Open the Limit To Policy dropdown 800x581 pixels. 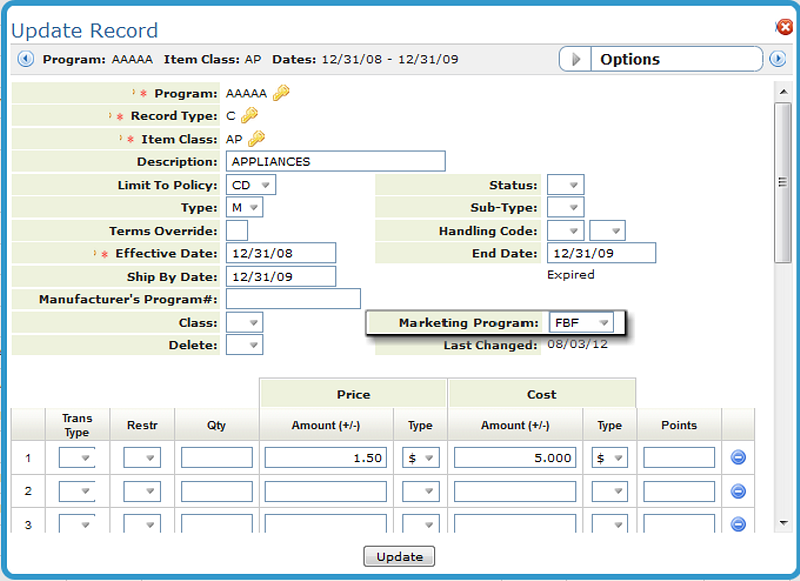(x=251, y=185)
